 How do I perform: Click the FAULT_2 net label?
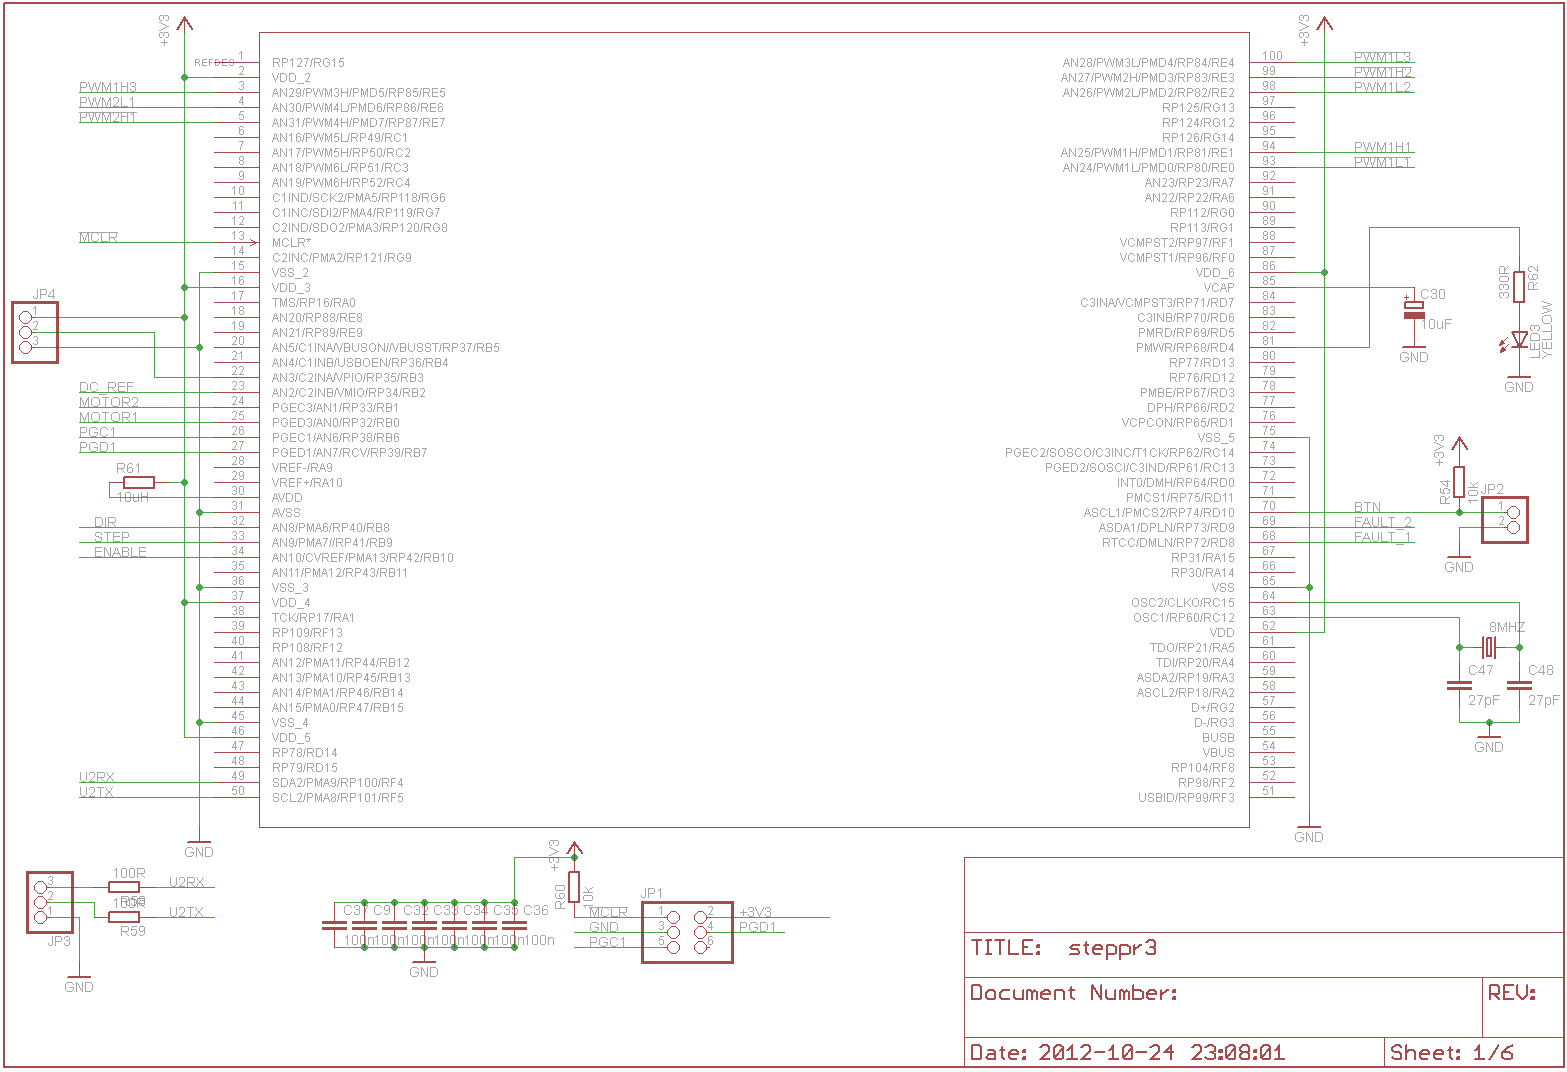tap(1383, 522)
